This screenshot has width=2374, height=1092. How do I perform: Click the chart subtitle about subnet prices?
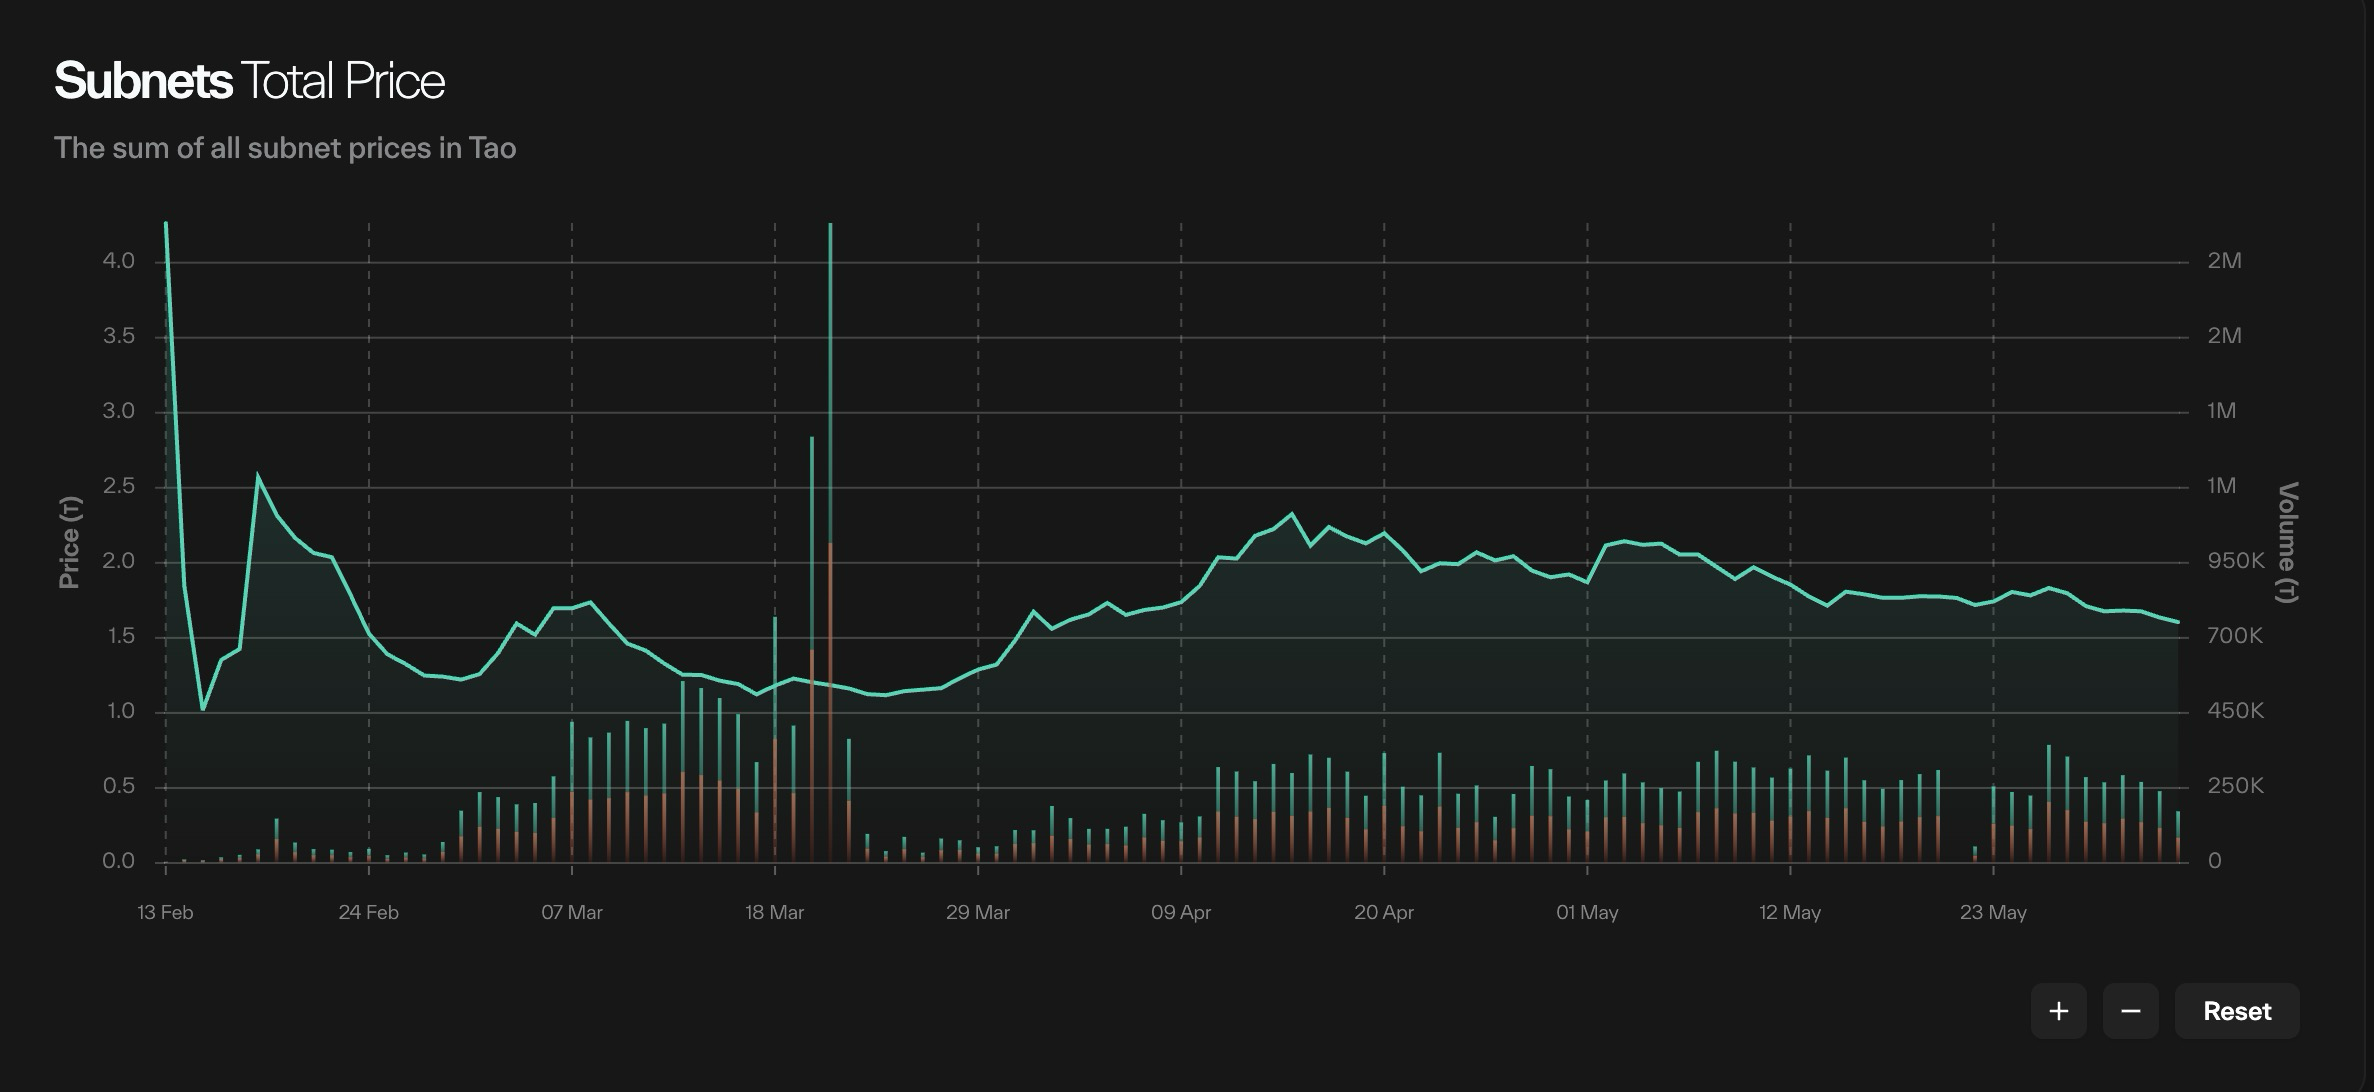(x=285, y=148)
